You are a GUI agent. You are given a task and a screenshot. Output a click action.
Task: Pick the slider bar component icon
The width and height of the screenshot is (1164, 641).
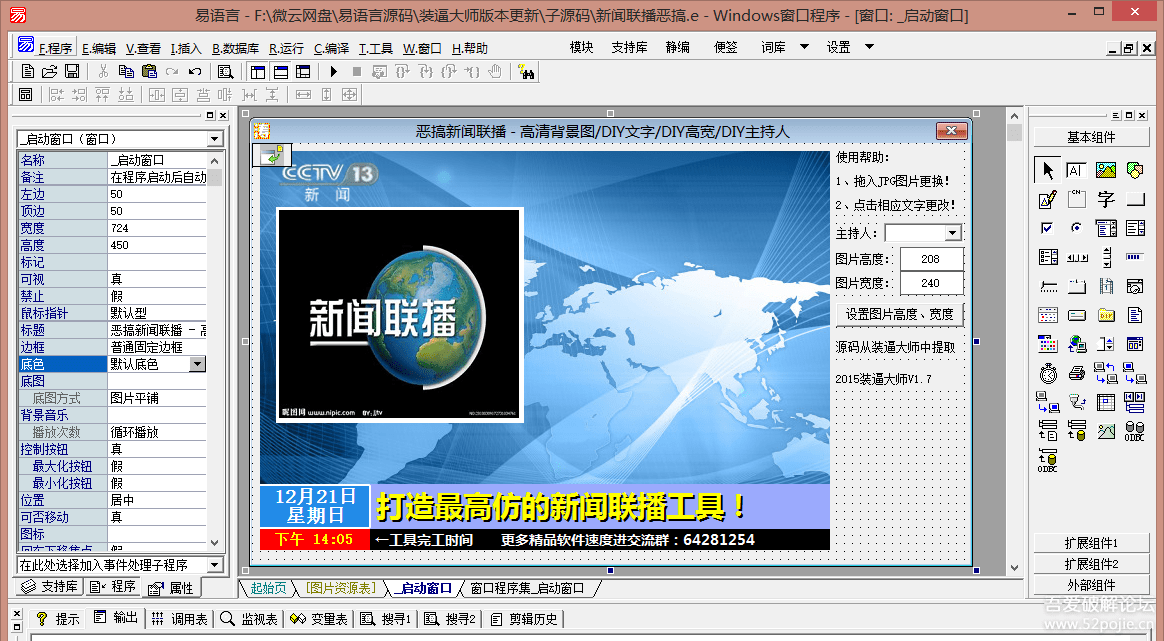tap(1047, 286)
